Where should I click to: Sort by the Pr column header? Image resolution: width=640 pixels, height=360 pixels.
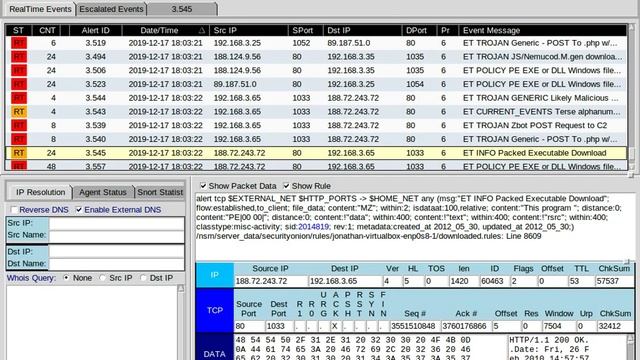pyautogui.click(x=447, y=30)
